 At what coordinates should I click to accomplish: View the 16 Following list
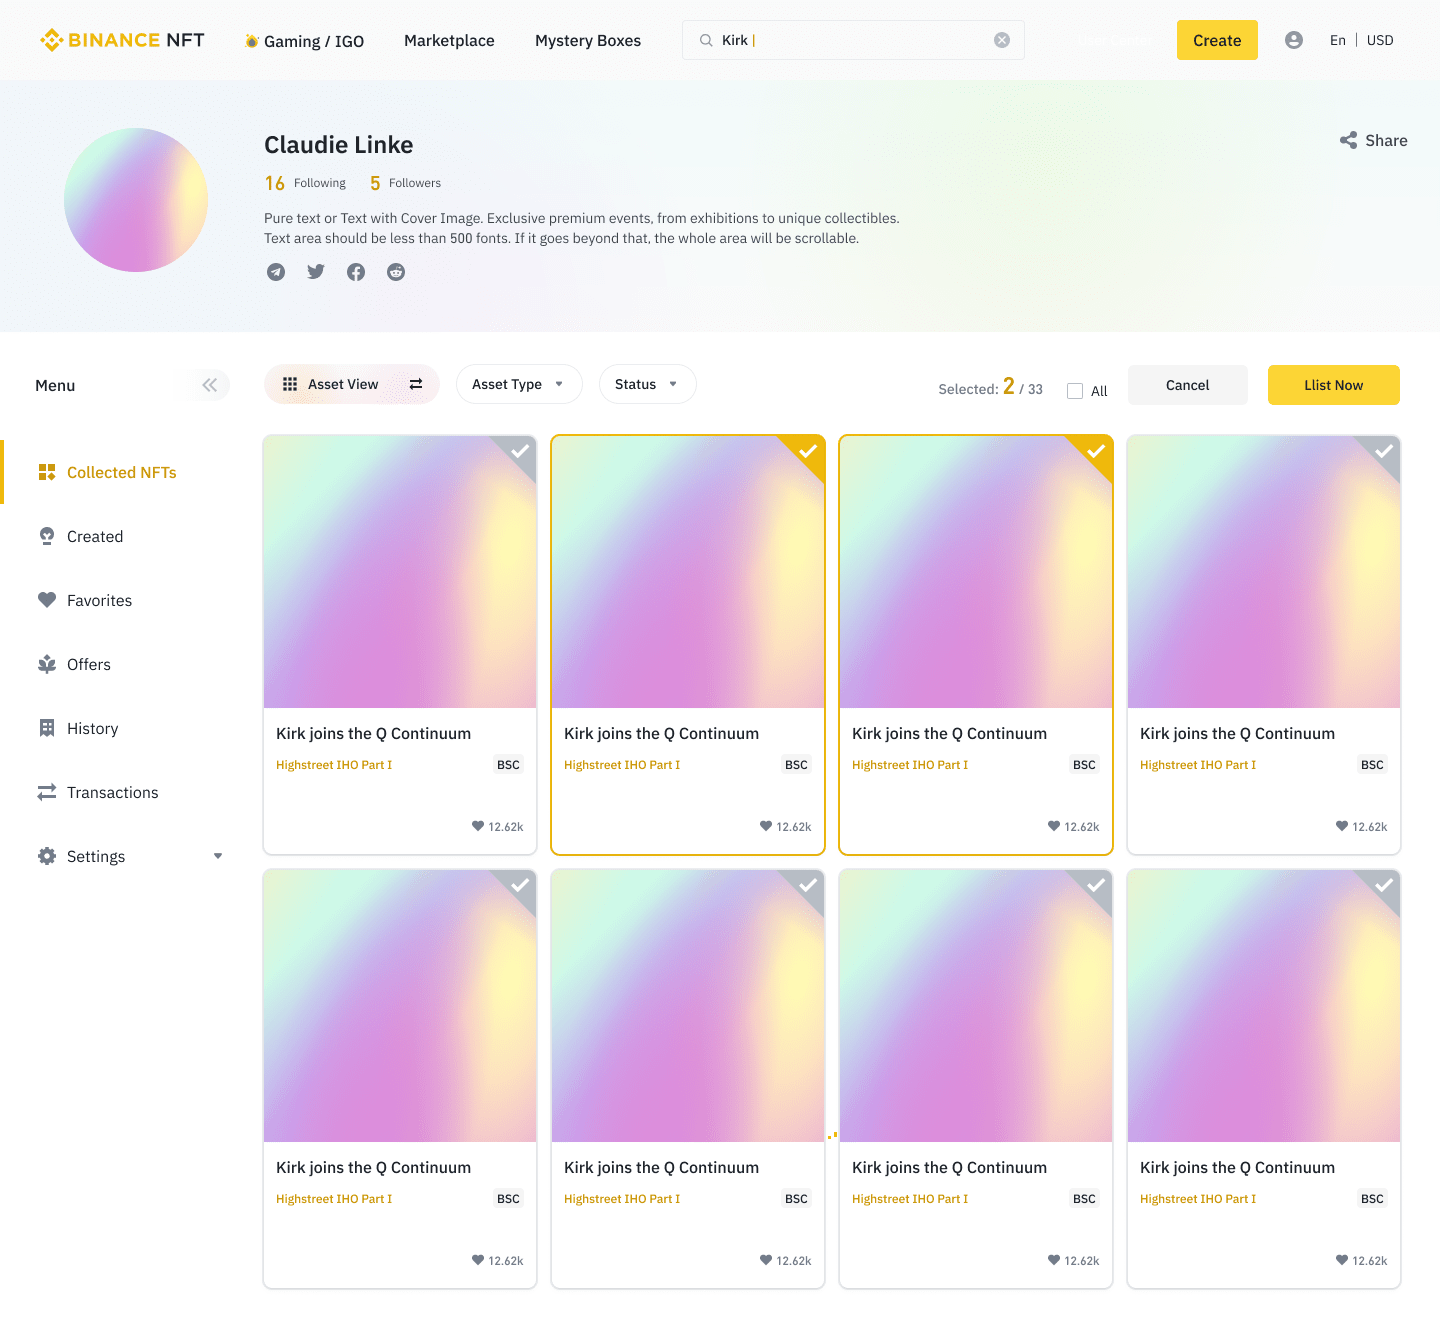(305, 183)
